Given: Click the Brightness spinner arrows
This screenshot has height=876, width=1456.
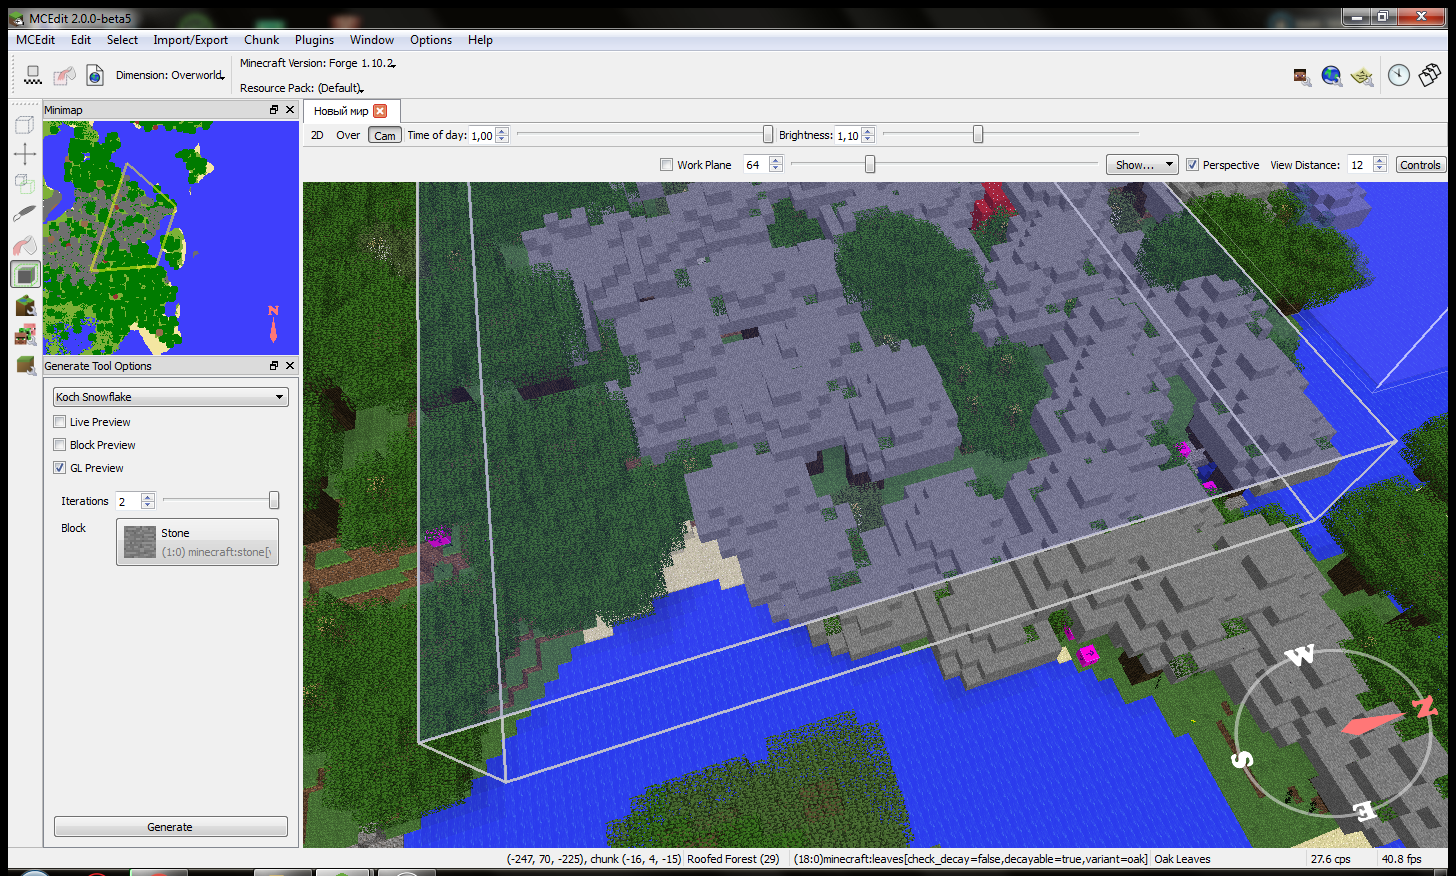Looking at the screenshot, I should coord(868,135).
